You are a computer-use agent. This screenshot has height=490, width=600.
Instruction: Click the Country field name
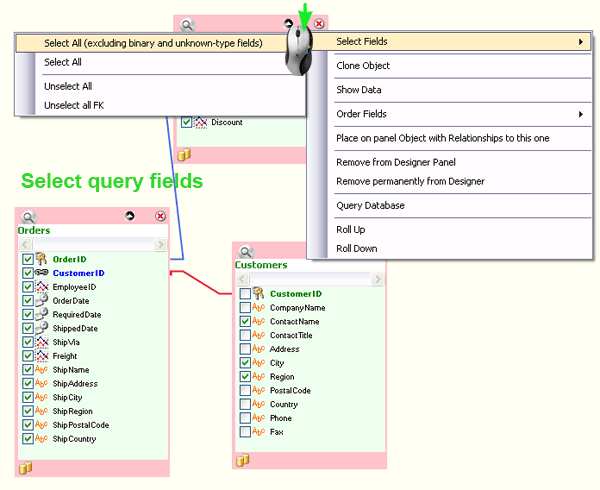284,404
